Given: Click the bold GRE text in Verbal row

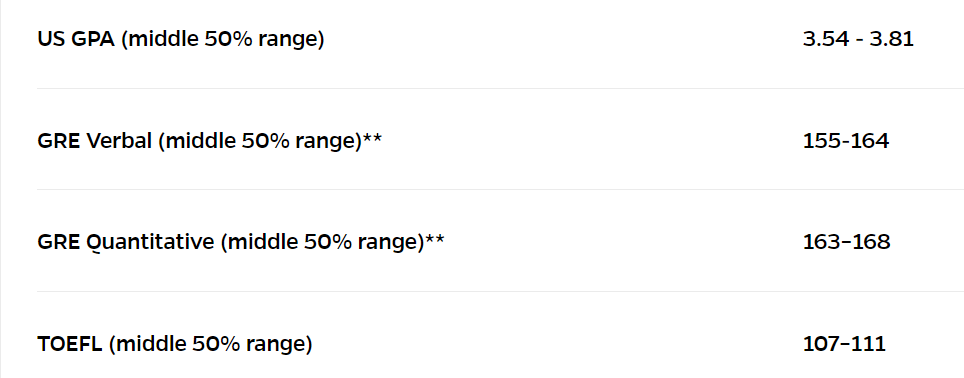Looking at the screenshot, I should coord(59,141).
